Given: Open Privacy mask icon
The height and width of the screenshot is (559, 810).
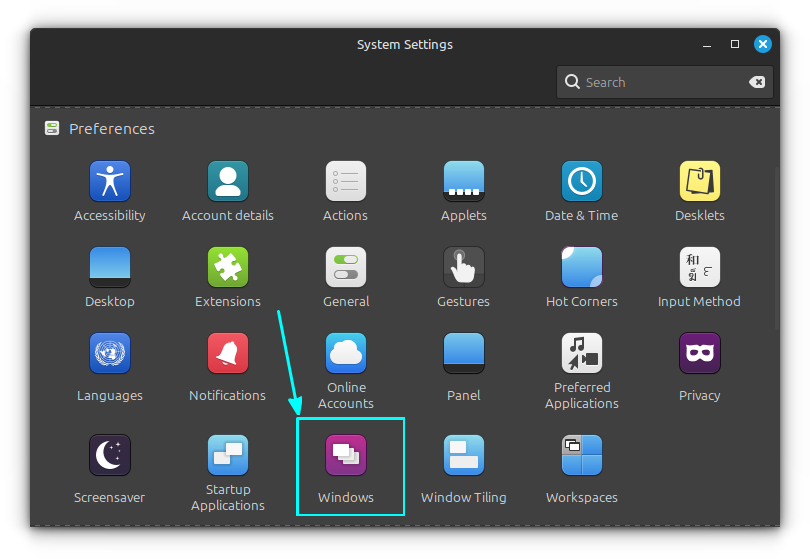Looking at the screenshot, I should [x=700, y=354].
